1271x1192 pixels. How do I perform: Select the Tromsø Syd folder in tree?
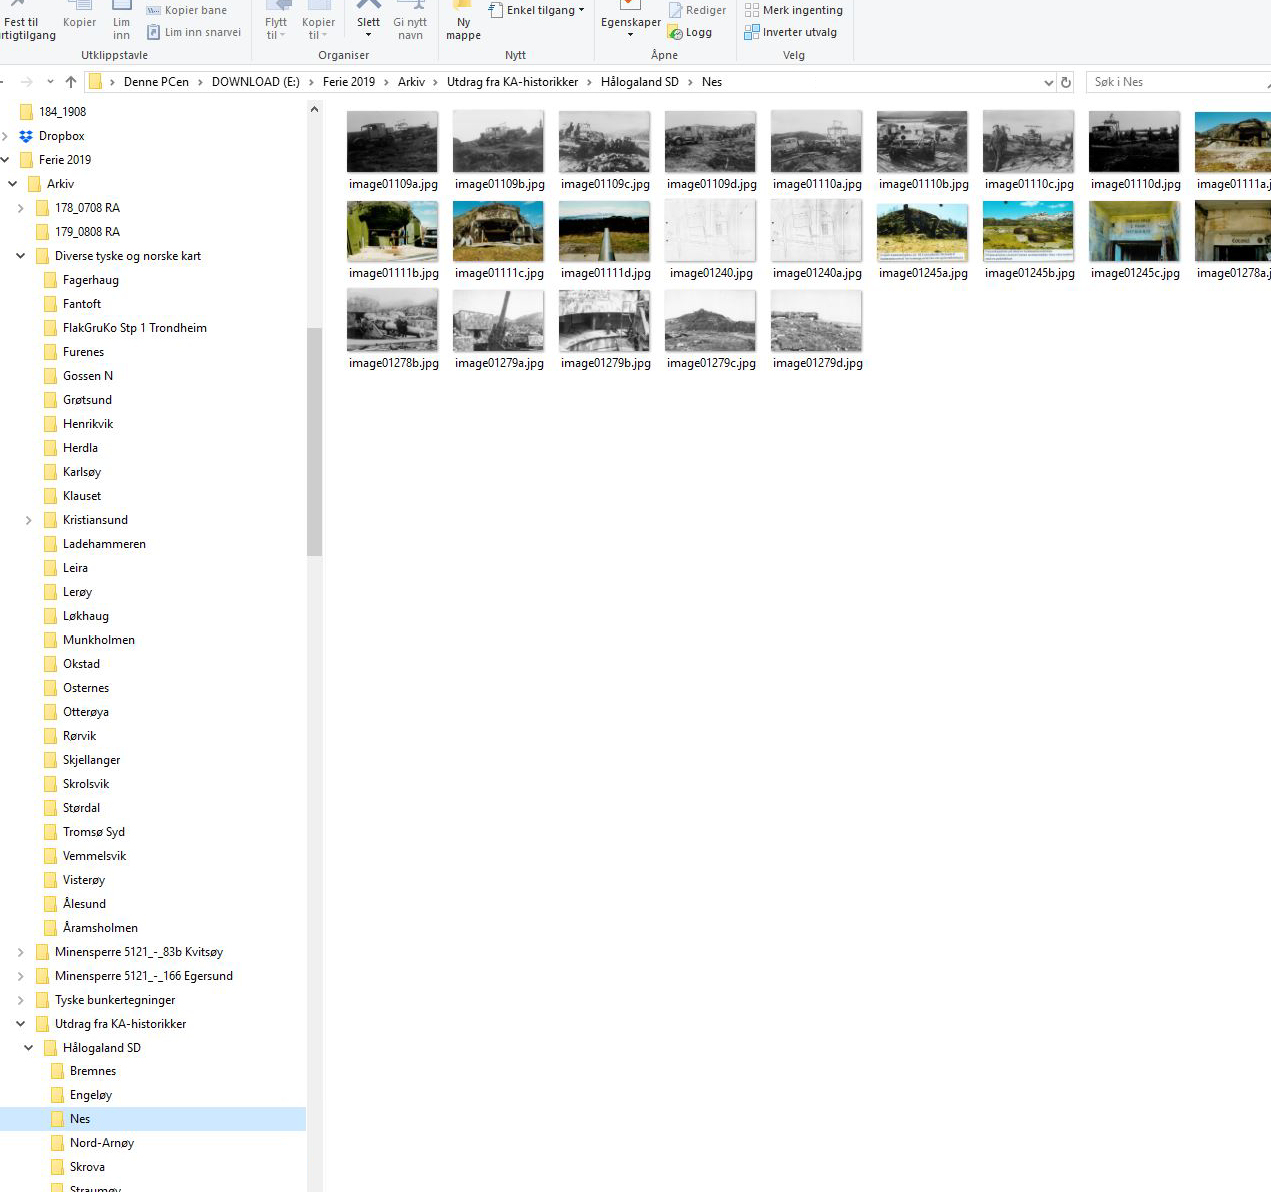coord(93,832)
